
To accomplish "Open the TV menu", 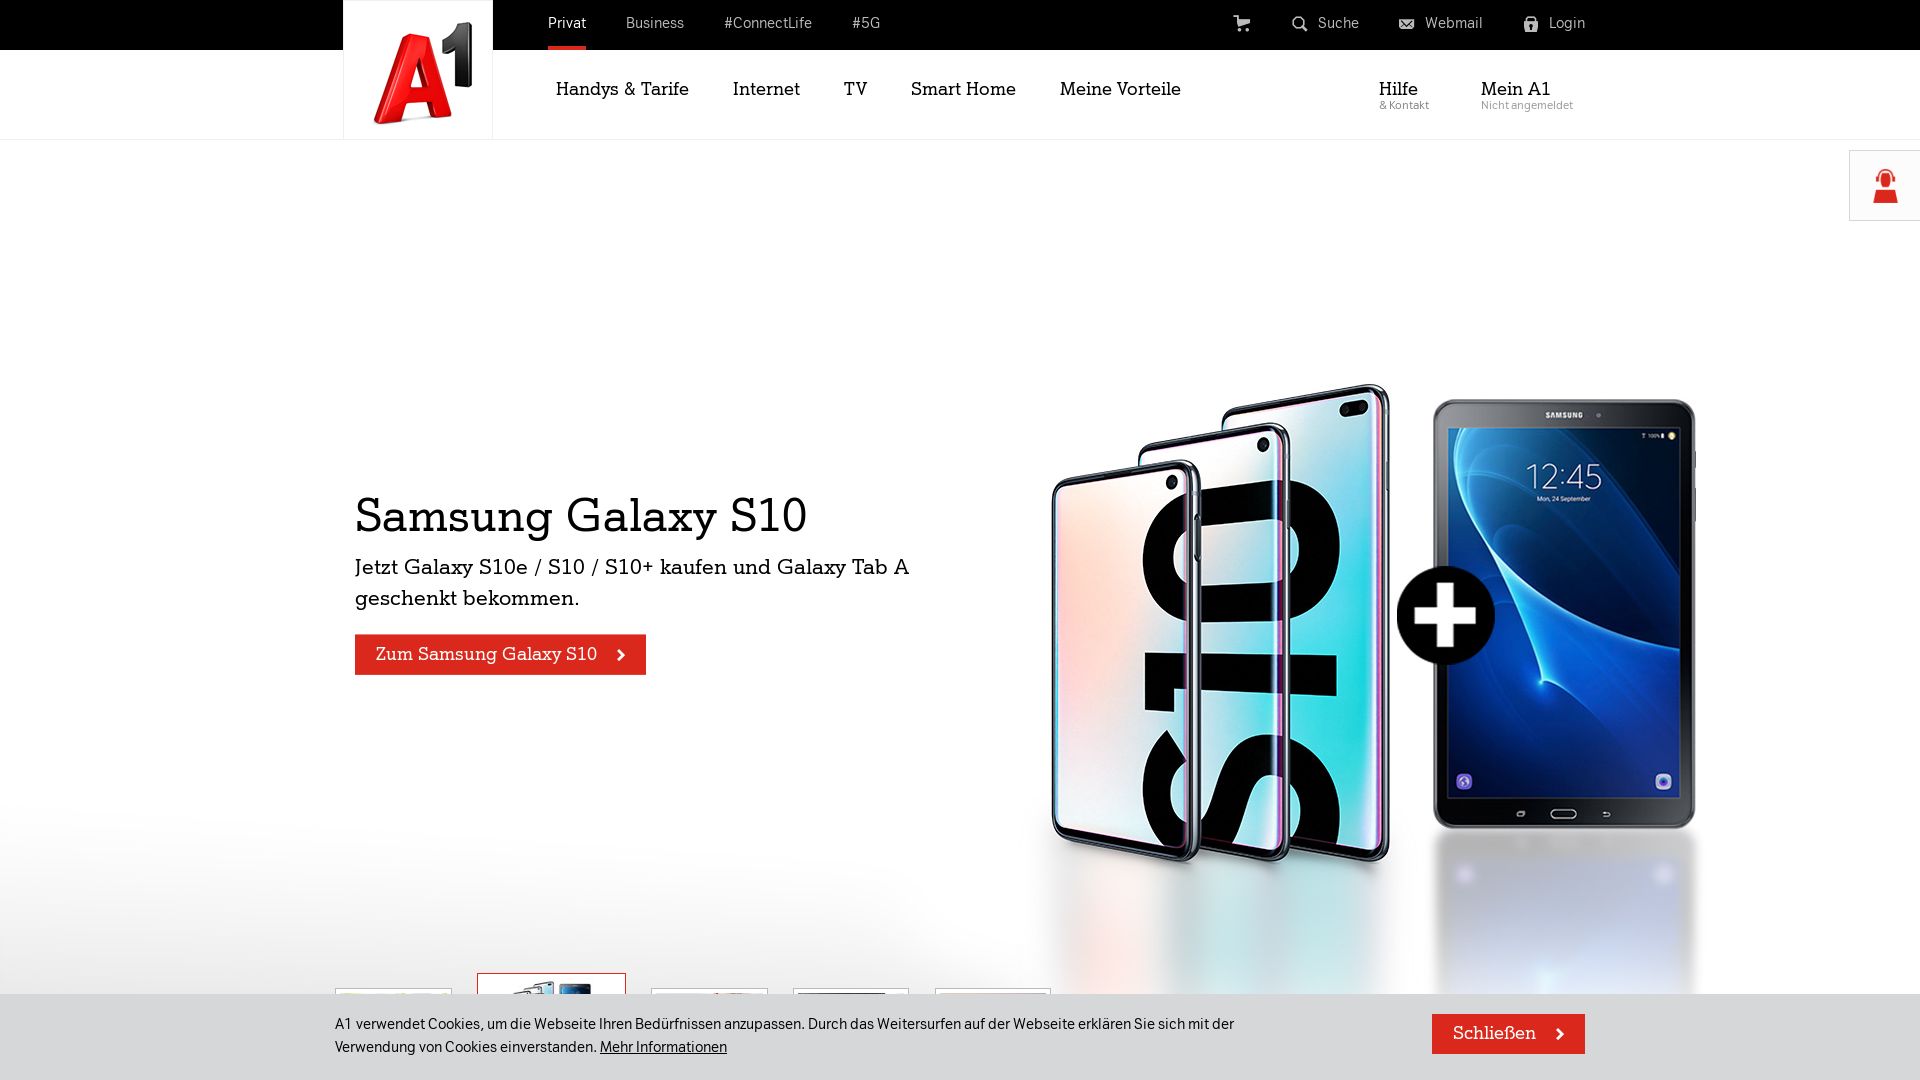I will [855, 89].
